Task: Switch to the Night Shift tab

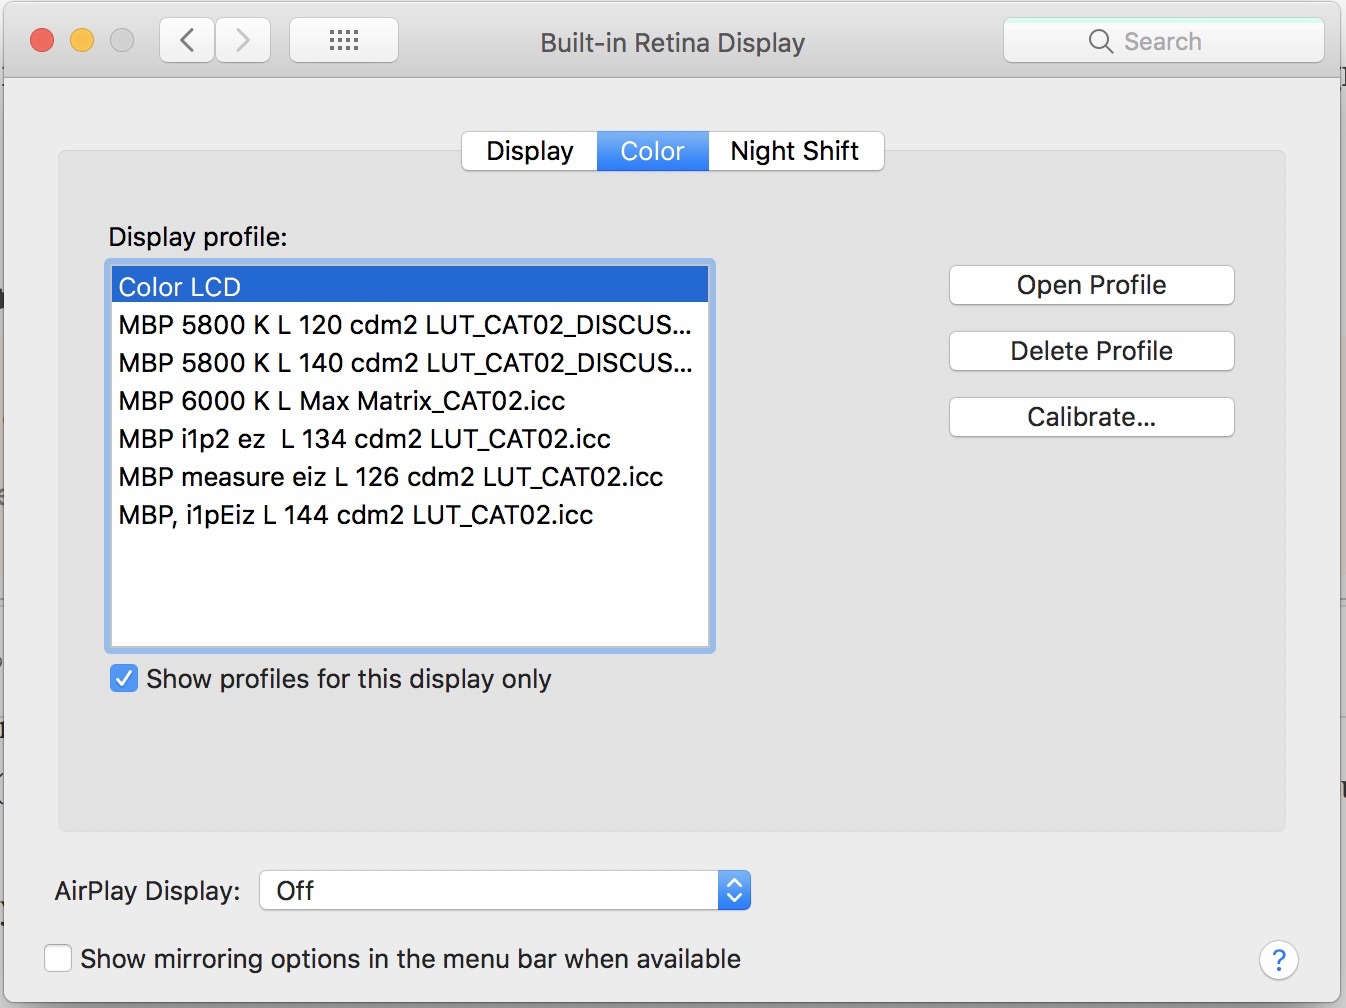Action: (x=795, y=151)
